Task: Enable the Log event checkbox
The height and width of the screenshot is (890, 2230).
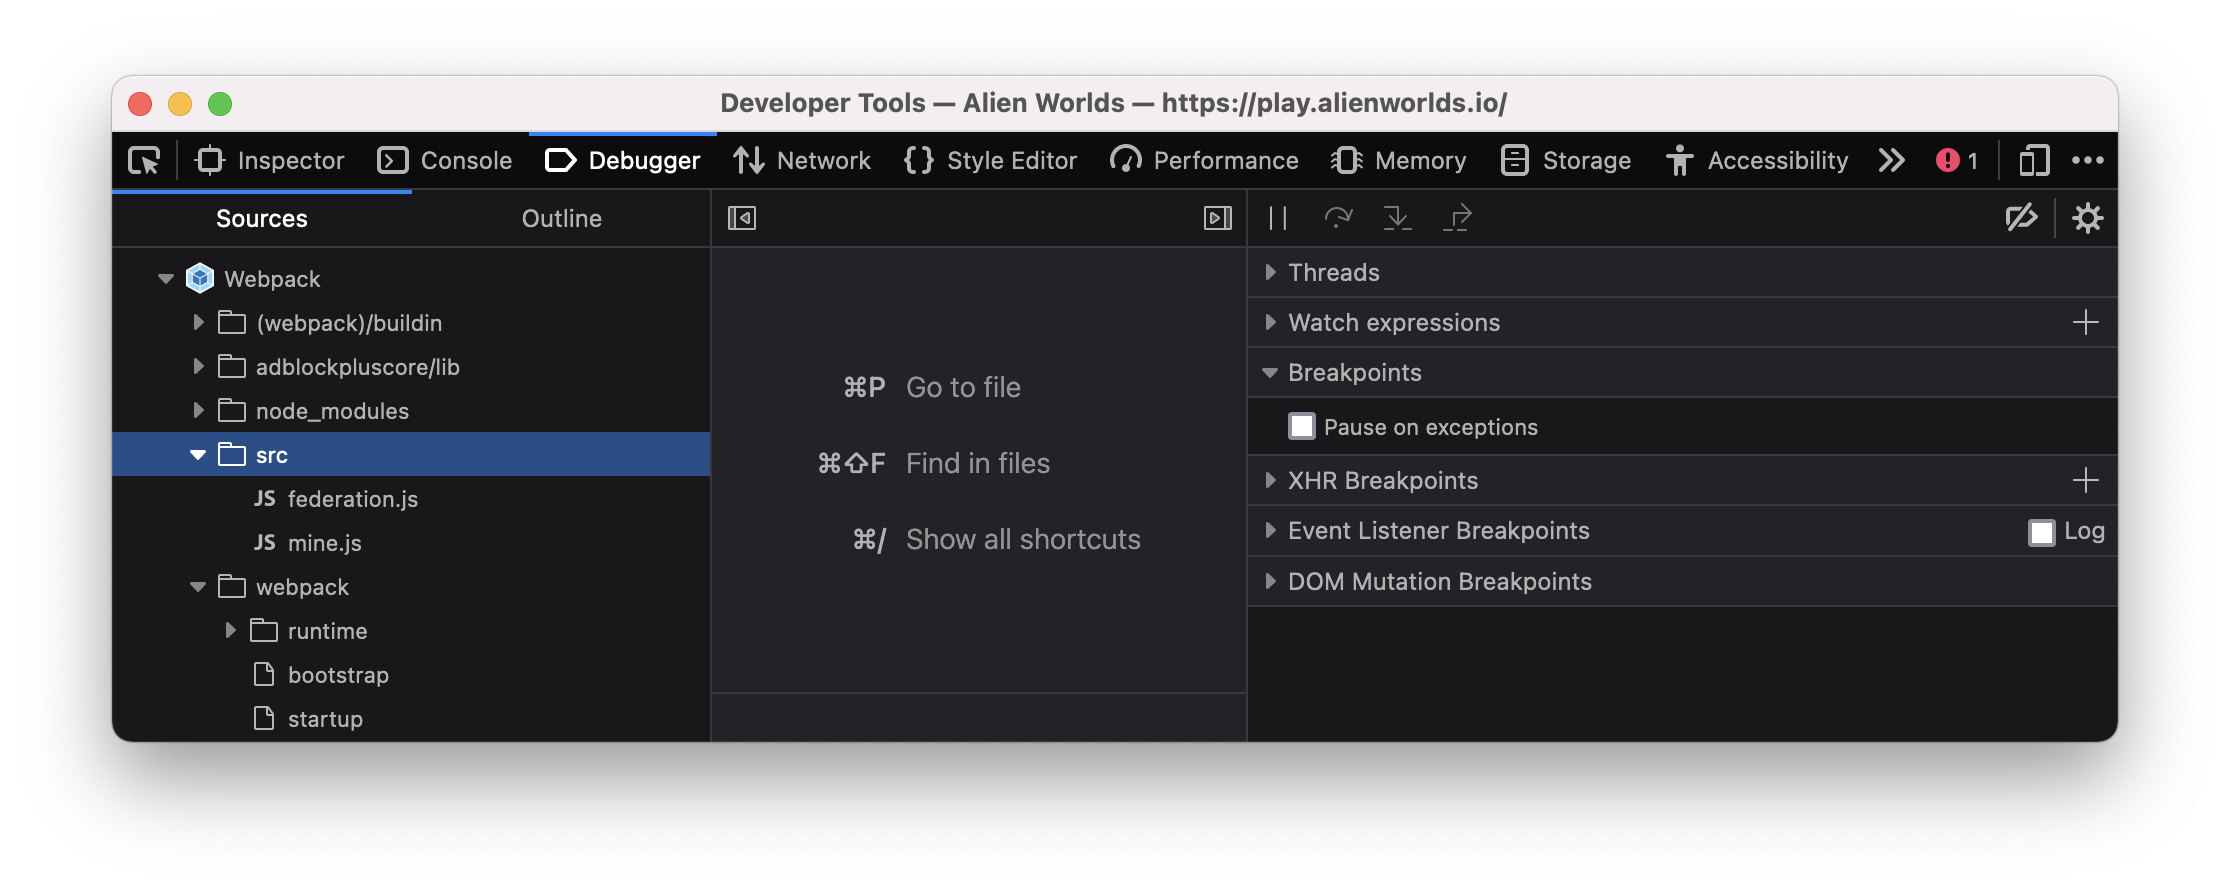Action: click(2042, 531)
